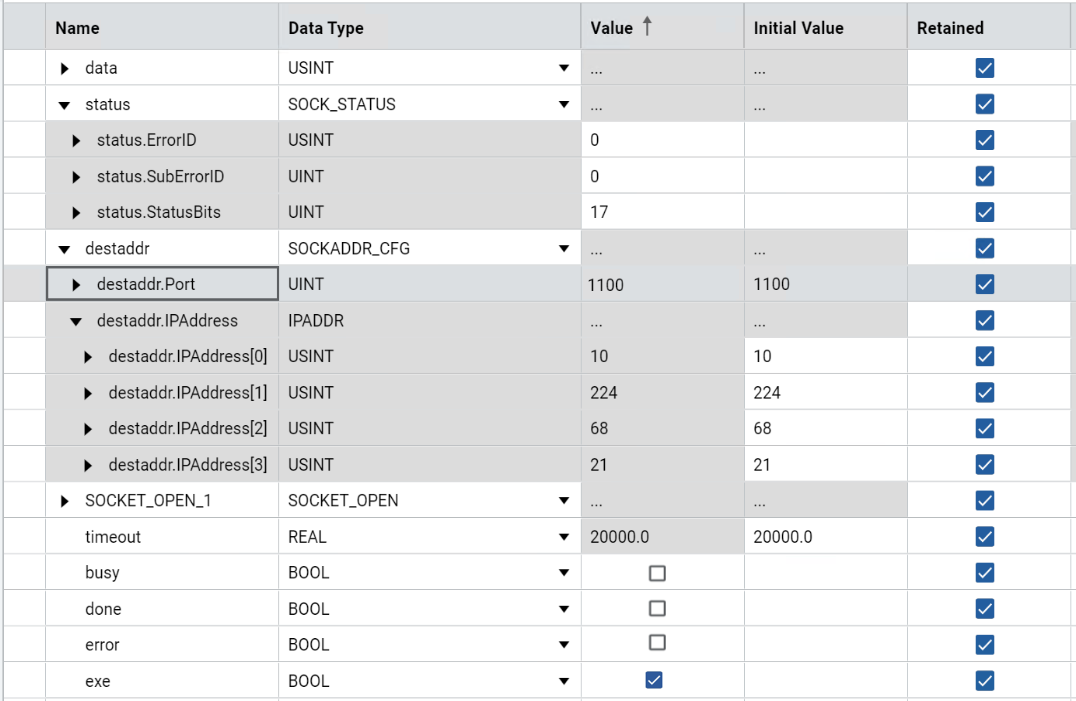Open SOCK_STATUS data type dropdown
The width and height of the screenshot is (1076, 701).
(x=563, y=105)
